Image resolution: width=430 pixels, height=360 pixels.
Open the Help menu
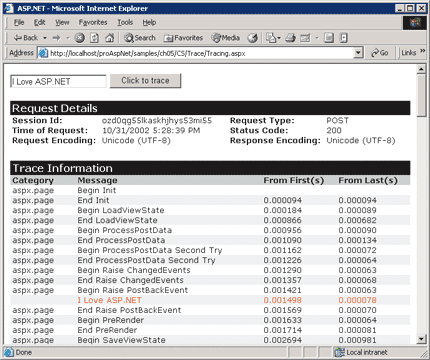(x=149, y=22)
